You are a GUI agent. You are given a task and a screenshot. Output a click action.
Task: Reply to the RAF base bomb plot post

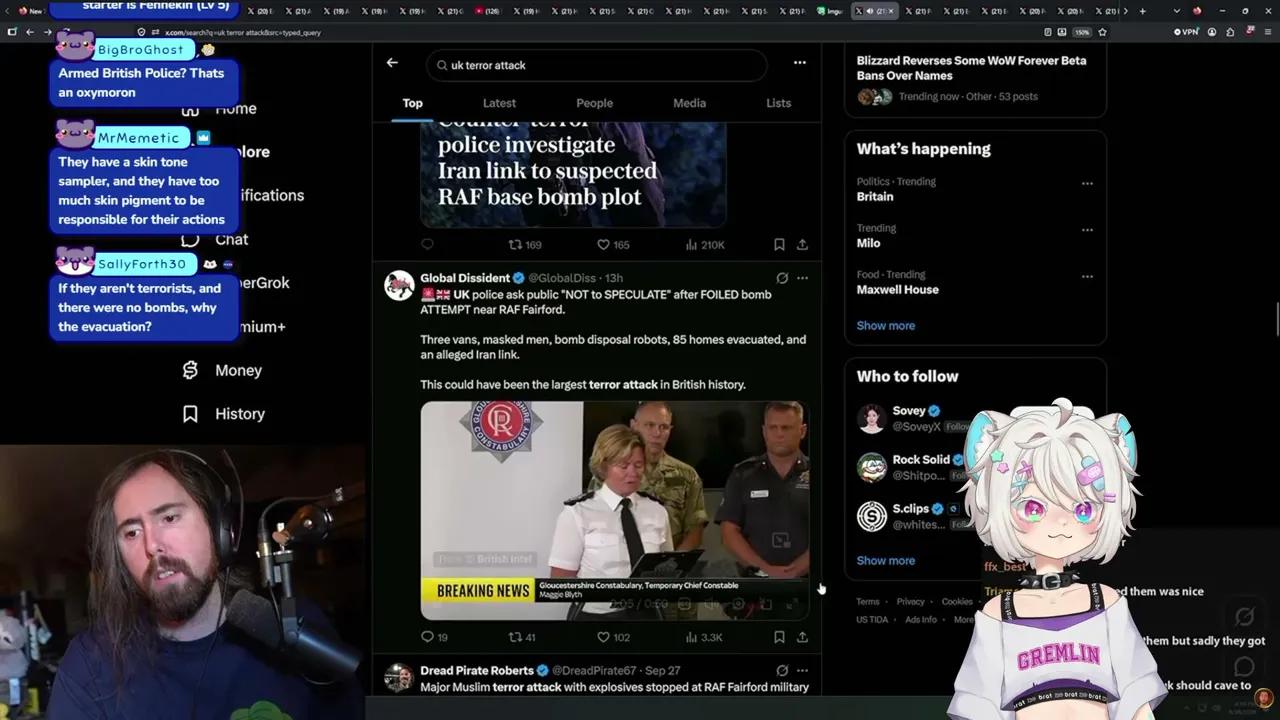427,245
